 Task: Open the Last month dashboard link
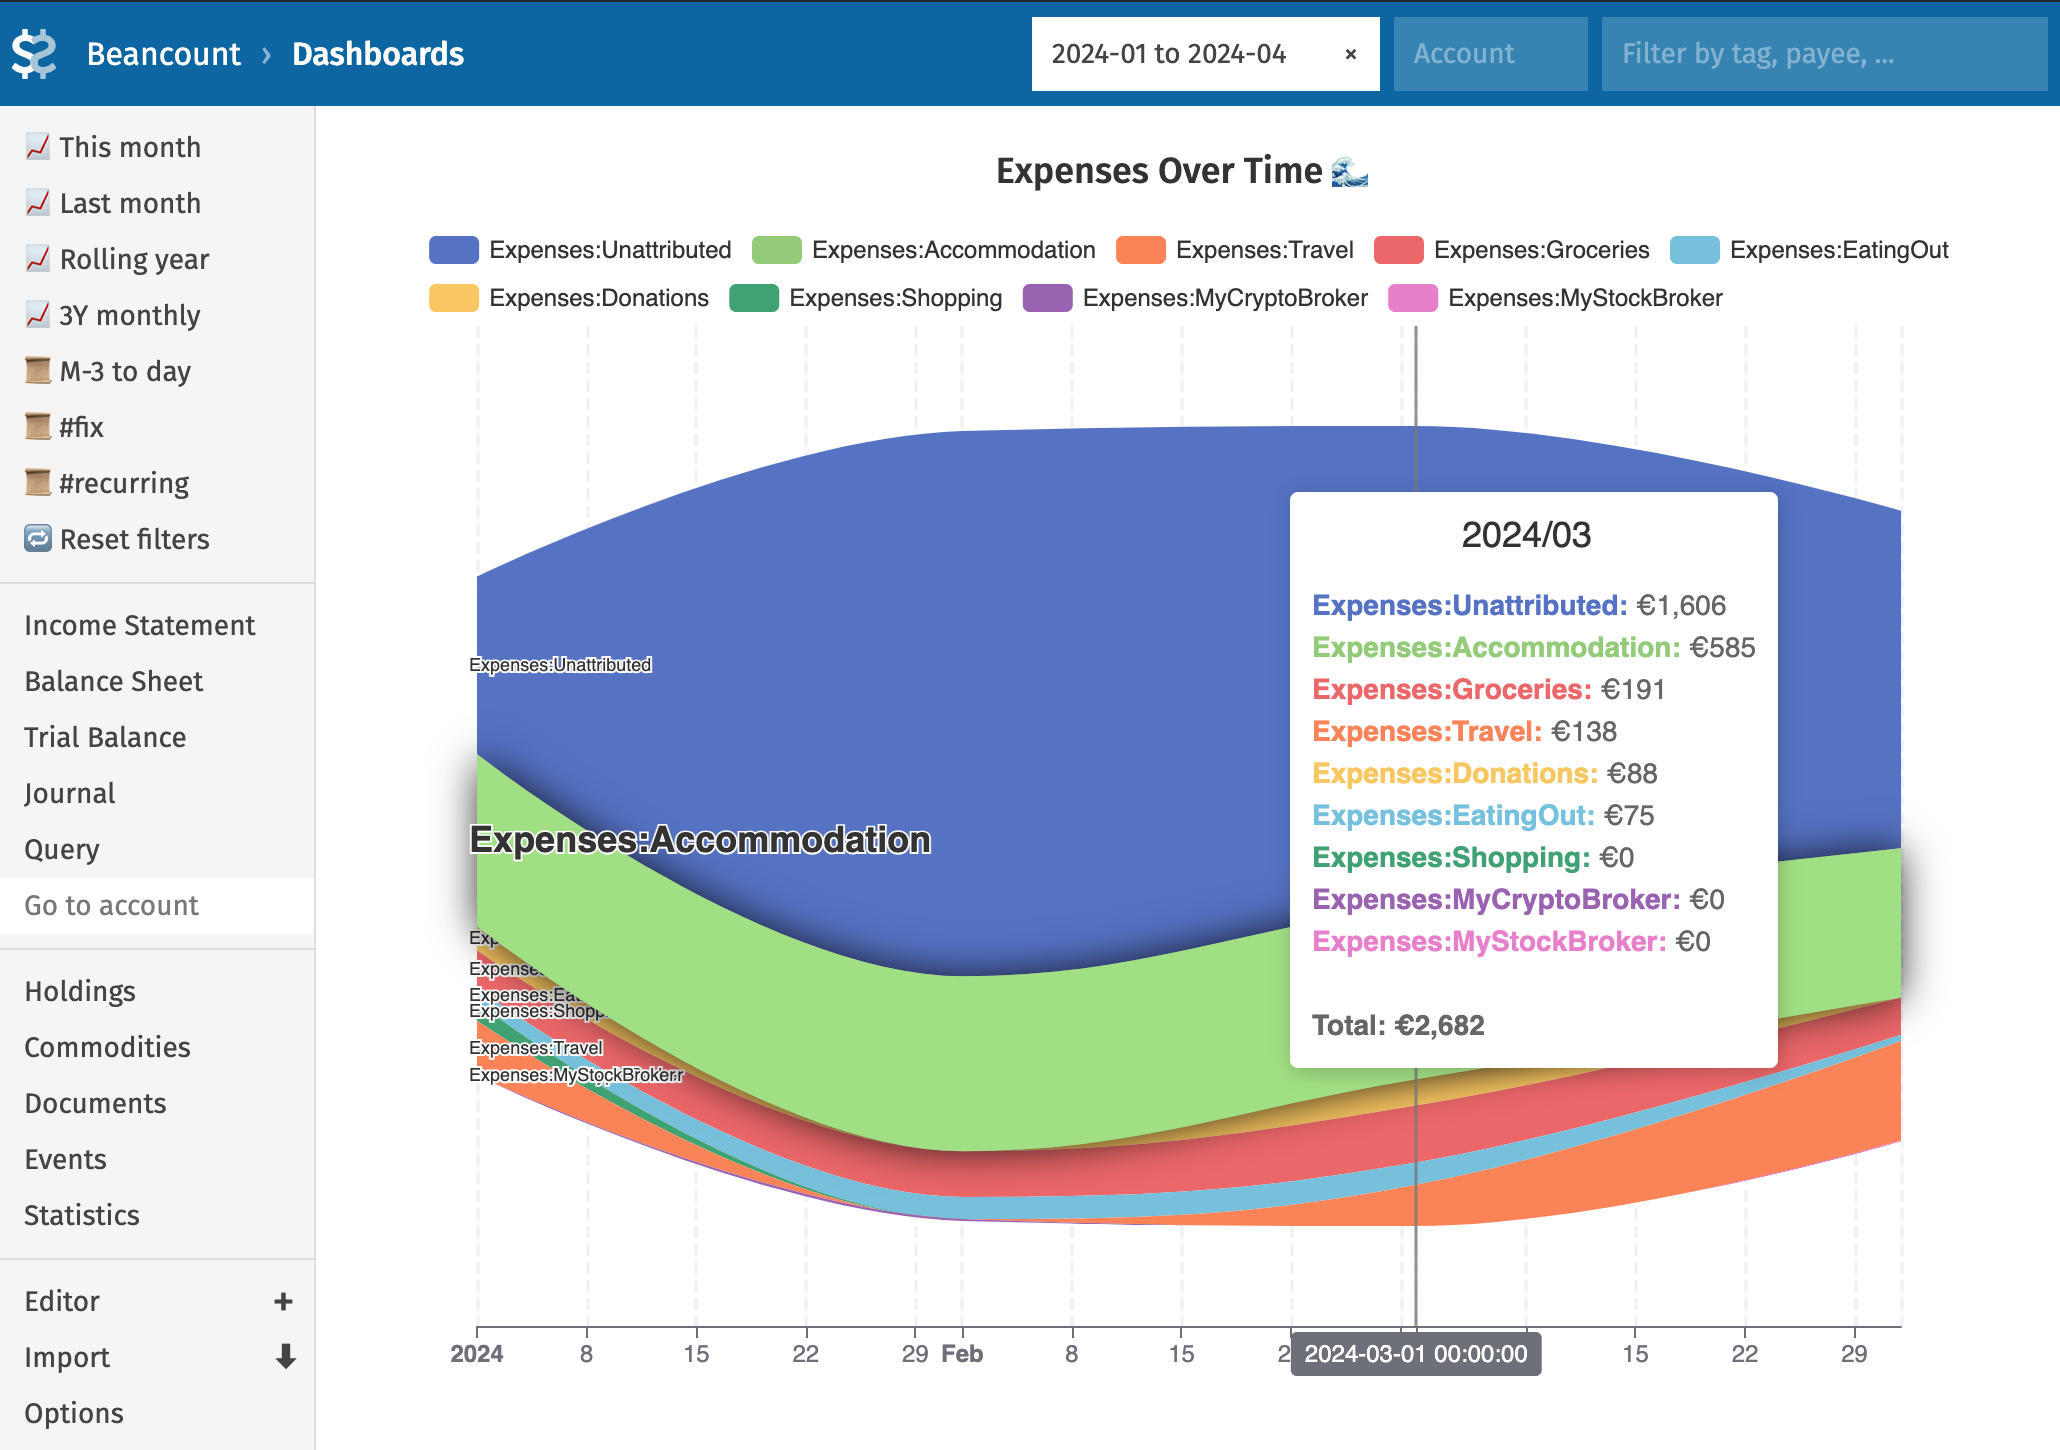point(130,203)
